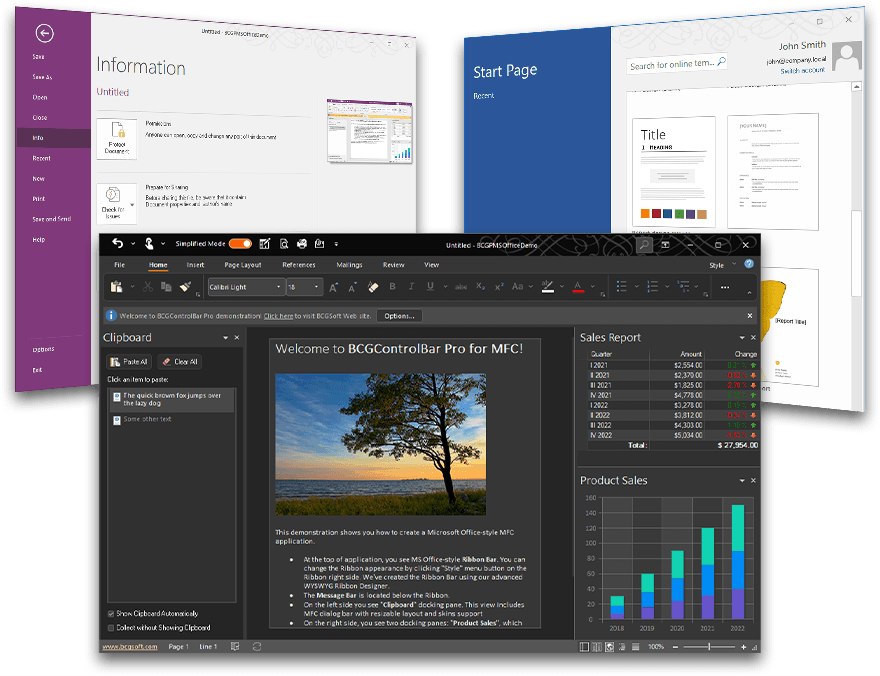This screenshot has height=676, width=880.
Task: Click the Cut scissors icon
Action: tap(148, 287)
